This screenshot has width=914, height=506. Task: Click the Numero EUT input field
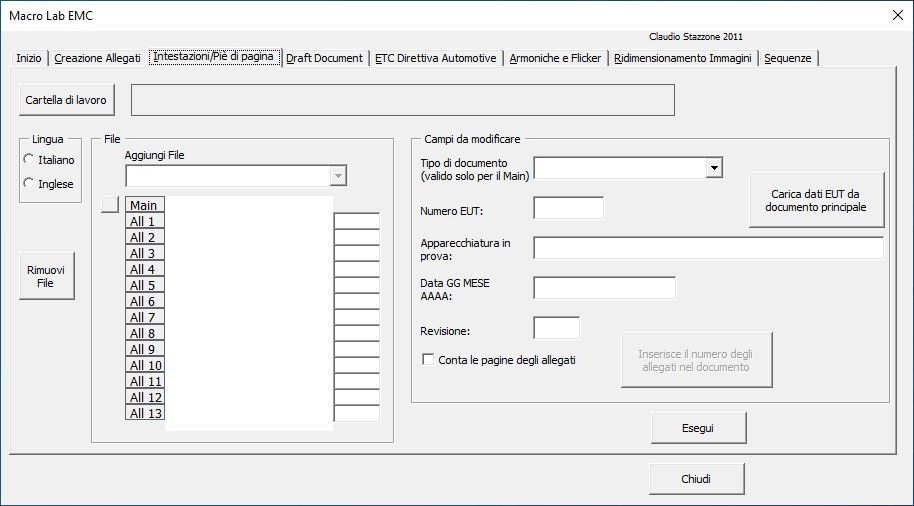[x=568, y=208]
